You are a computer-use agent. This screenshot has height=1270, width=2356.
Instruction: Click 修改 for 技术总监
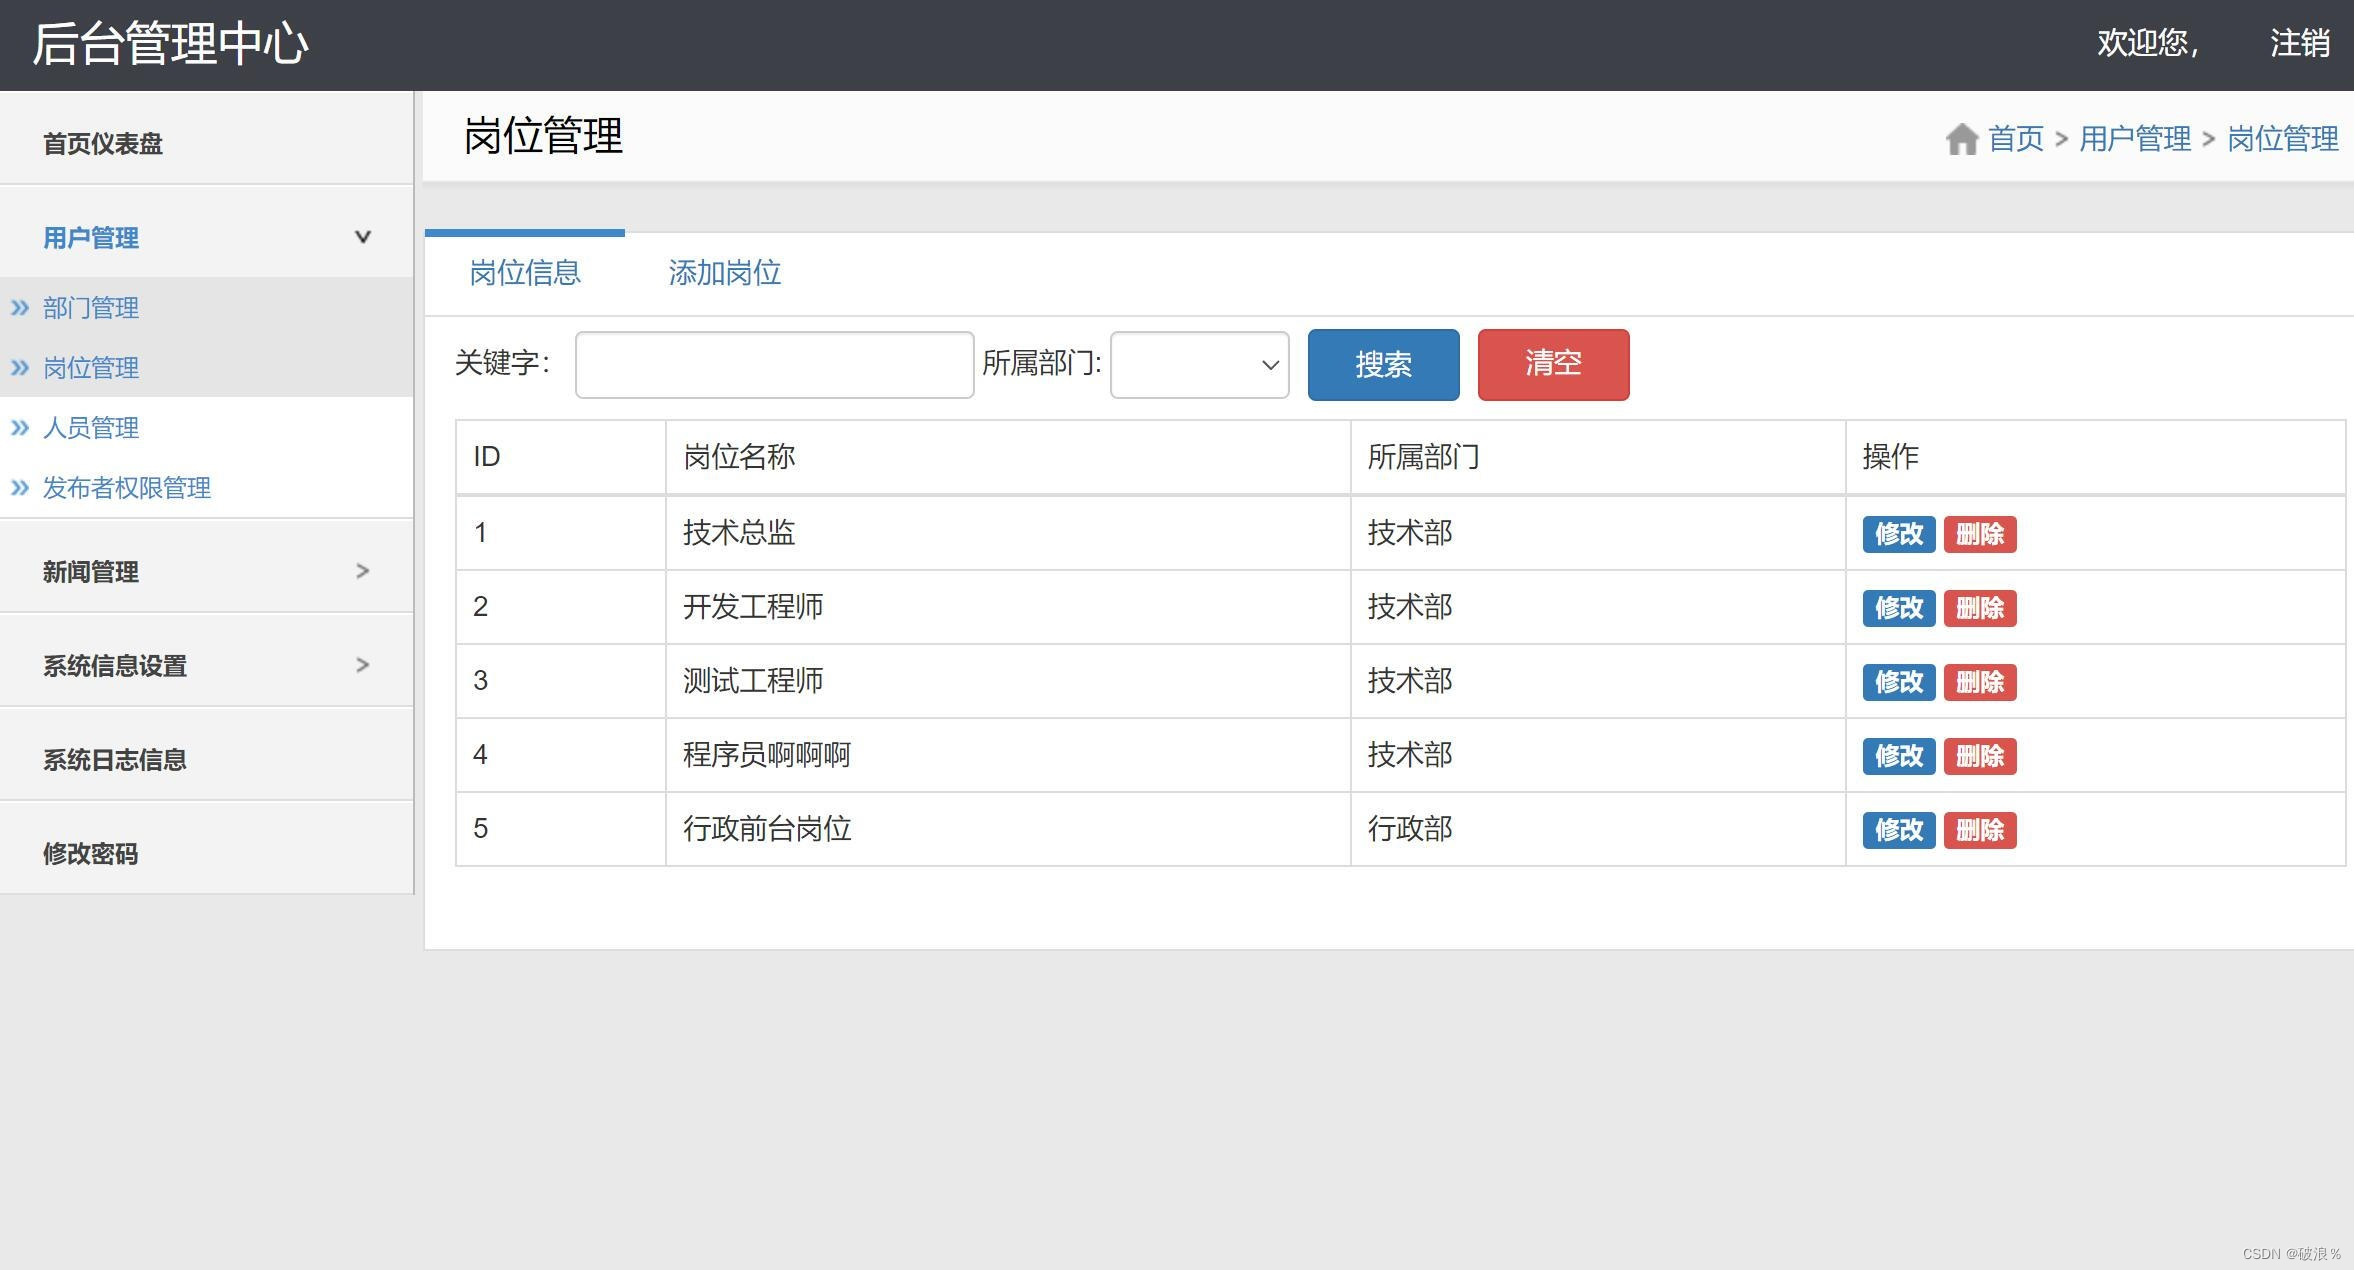pyautogui.click(x=1899, y=534)
